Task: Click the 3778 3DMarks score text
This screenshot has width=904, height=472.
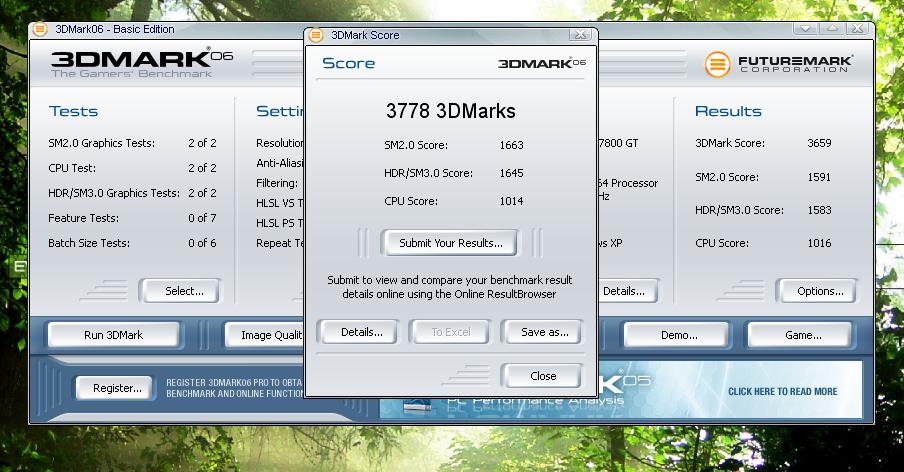Action: pyautogui.click(x=451, y=111)
